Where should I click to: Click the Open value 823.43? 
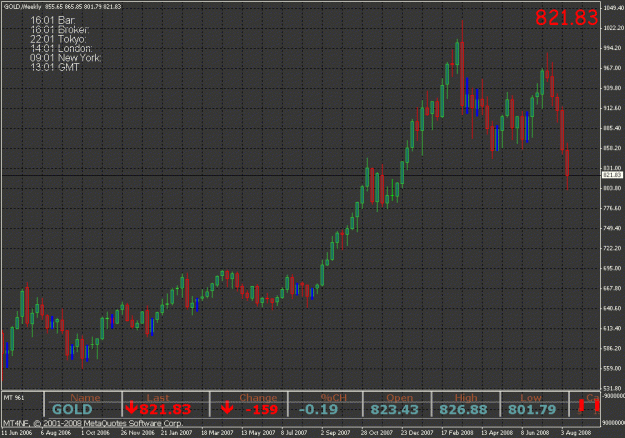click(x=395, y=409)
